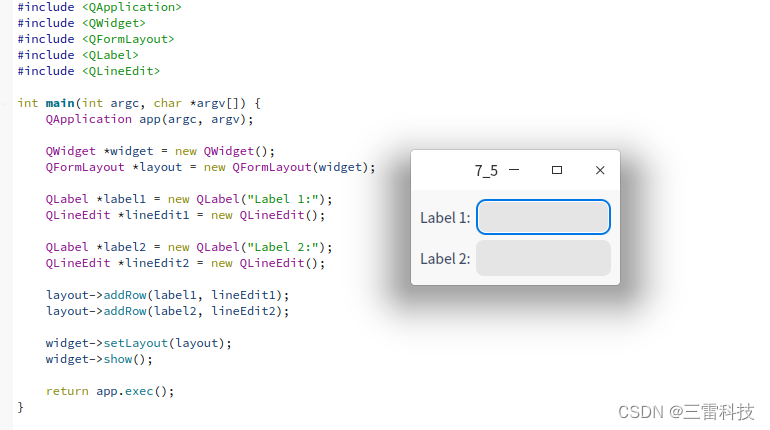Screen dimensions: 770x430
Task: Click the '#include <QLineEdit>' code line
Action: click(89, 71)
